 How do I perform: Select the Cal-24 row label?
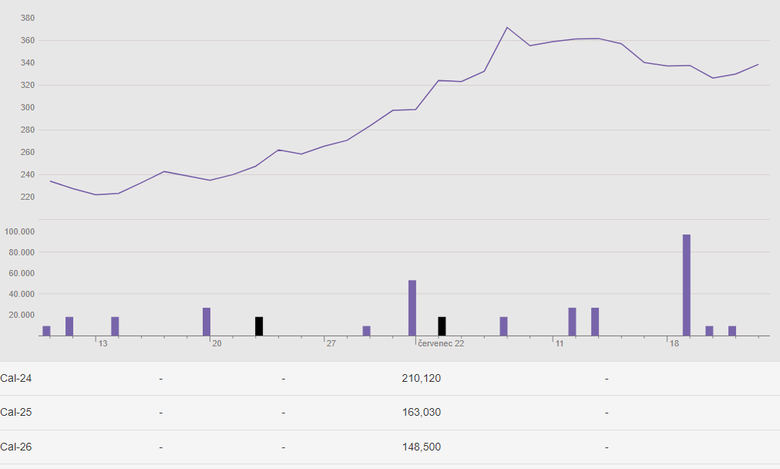click(16, 378)
